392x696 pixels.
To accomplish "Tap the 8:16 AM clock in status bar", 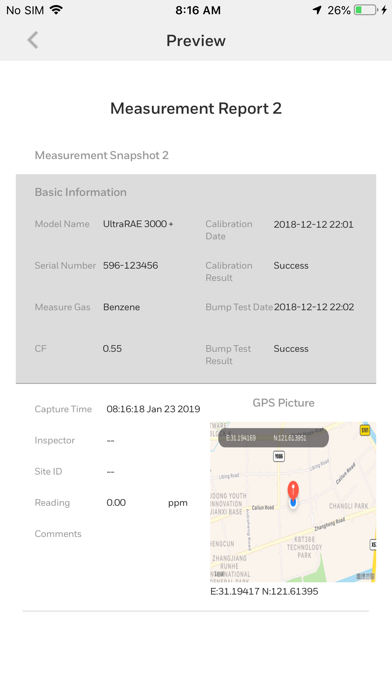I will (198, 10).
